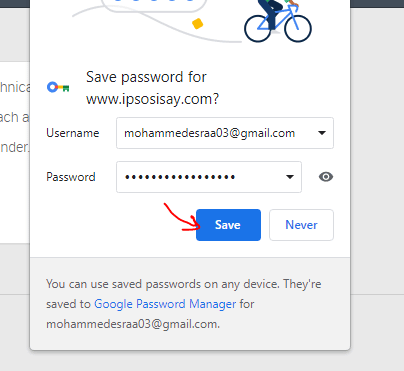Click the Never button

click(x=301, y=225)
